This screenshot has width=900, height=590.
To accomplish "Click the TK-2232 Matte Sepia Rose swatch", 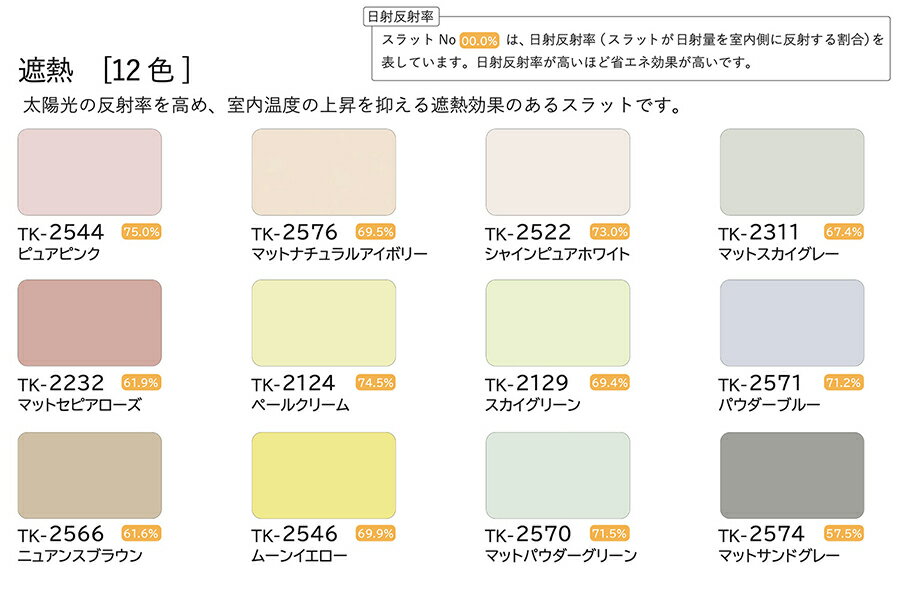I will [x=90, y=323].
